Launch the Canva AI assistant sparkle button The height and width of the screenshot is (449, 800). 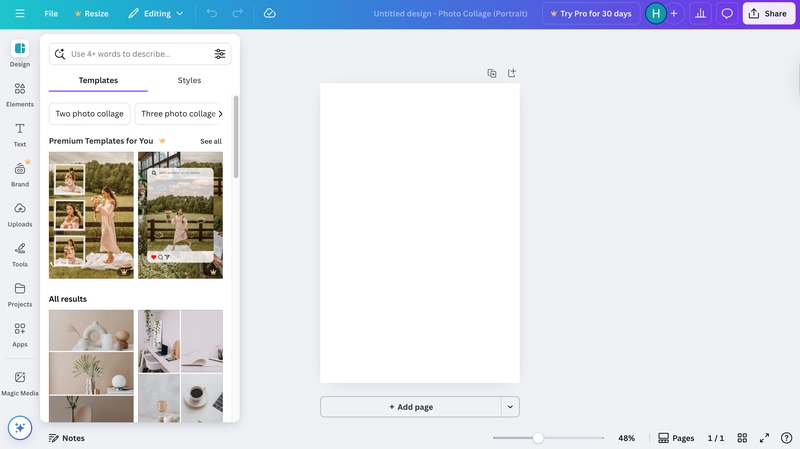(20, 428)
